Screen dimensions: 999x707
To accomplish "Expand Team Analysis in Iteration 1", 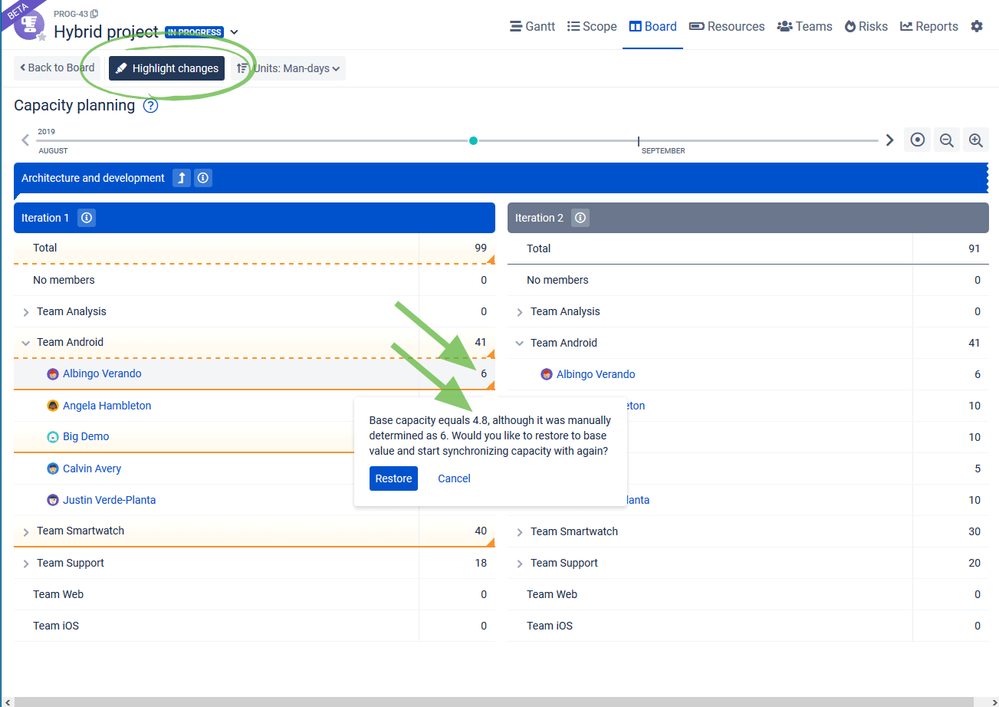I will click(25, 312).
